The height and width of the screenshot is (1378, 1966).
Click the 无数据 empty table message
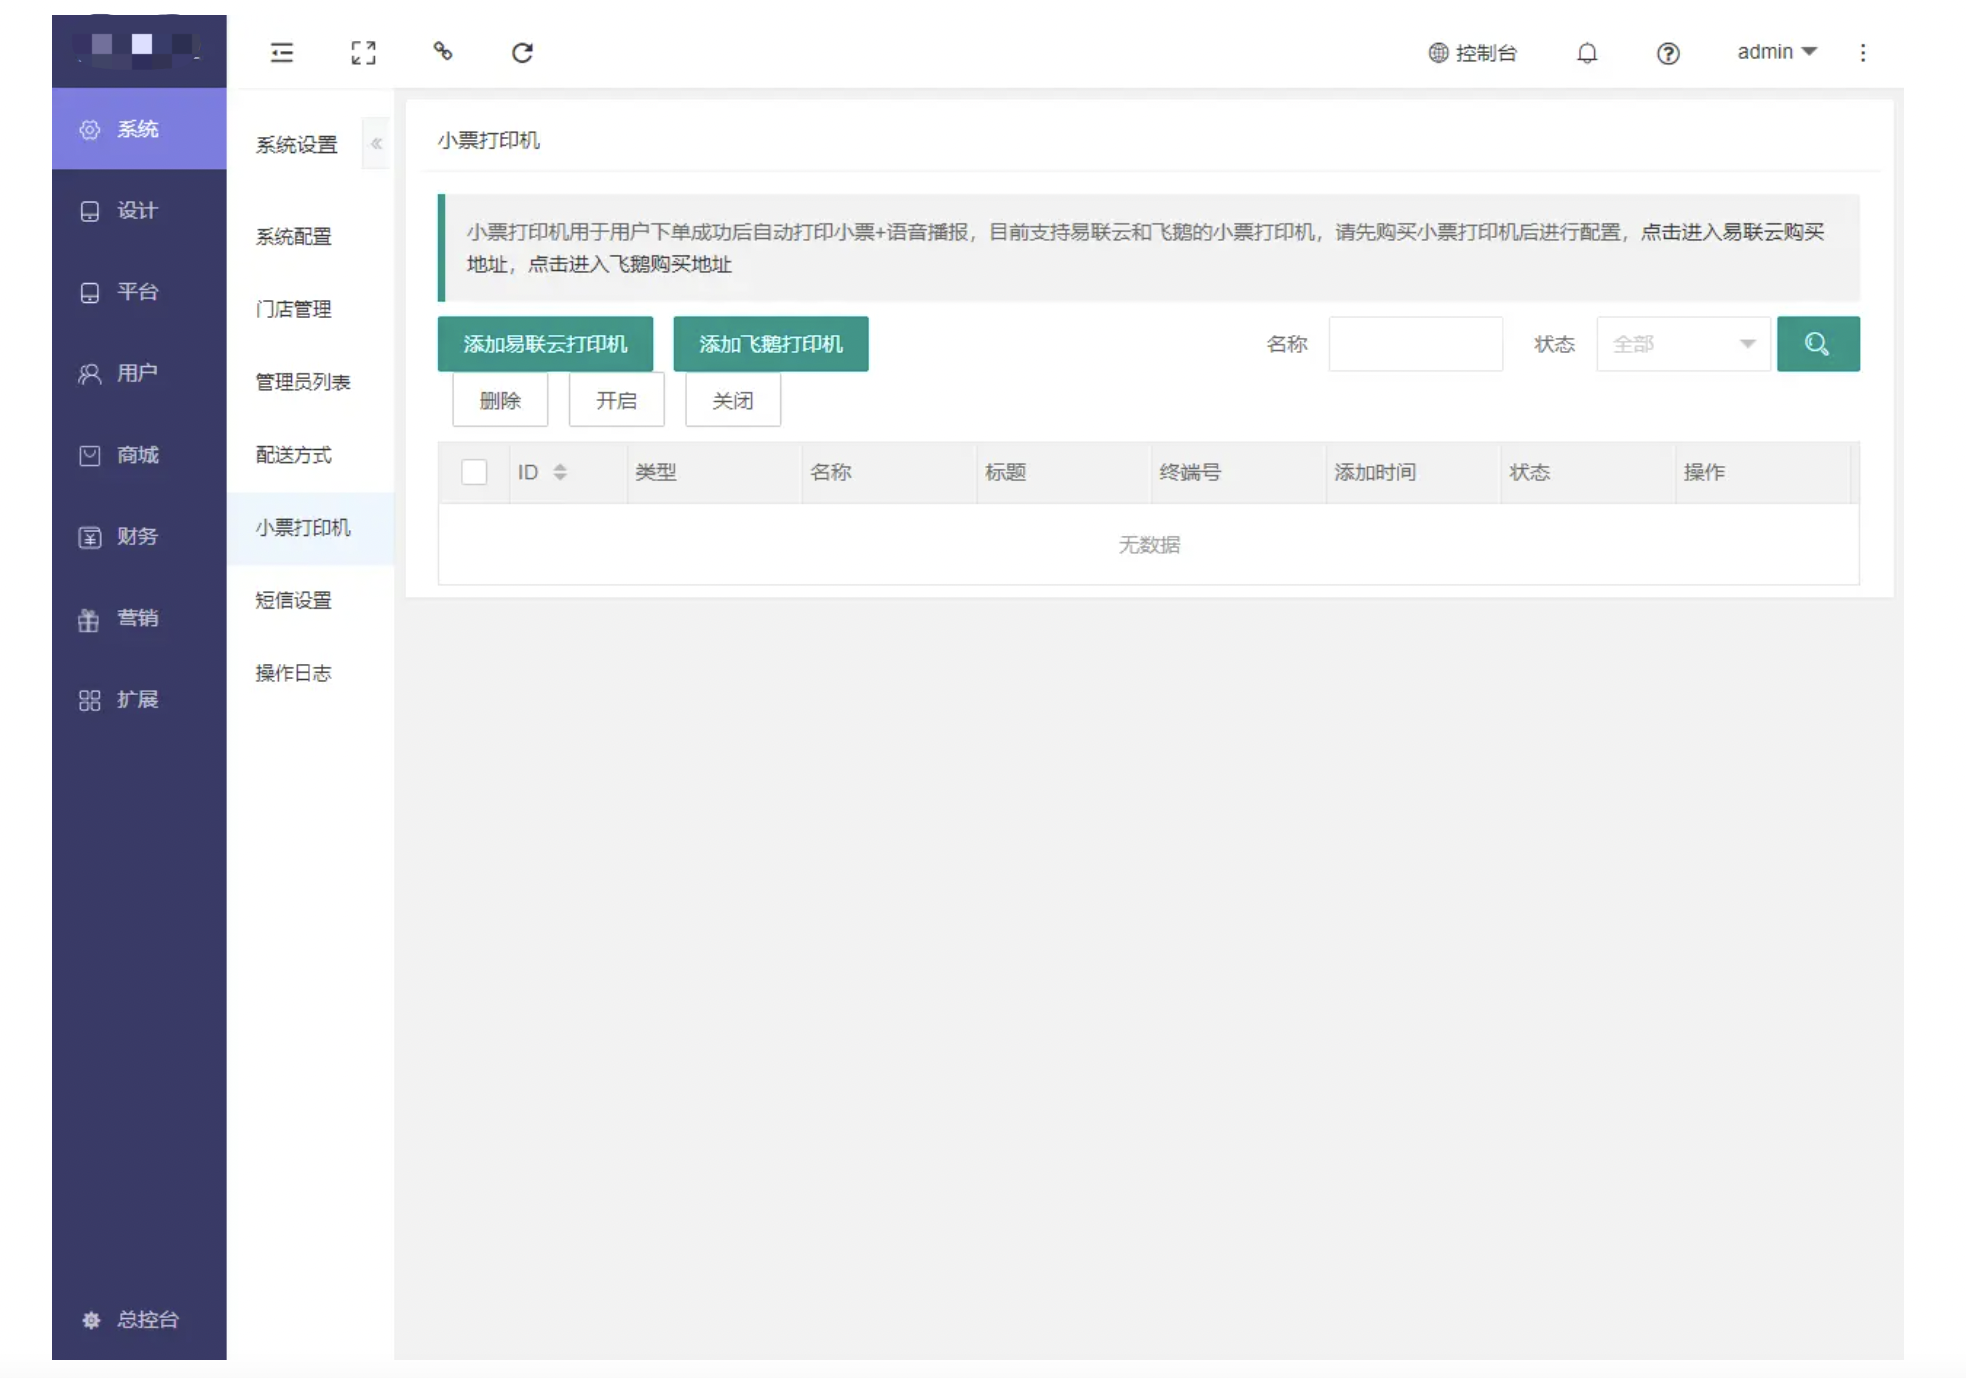coord(1149,545)
